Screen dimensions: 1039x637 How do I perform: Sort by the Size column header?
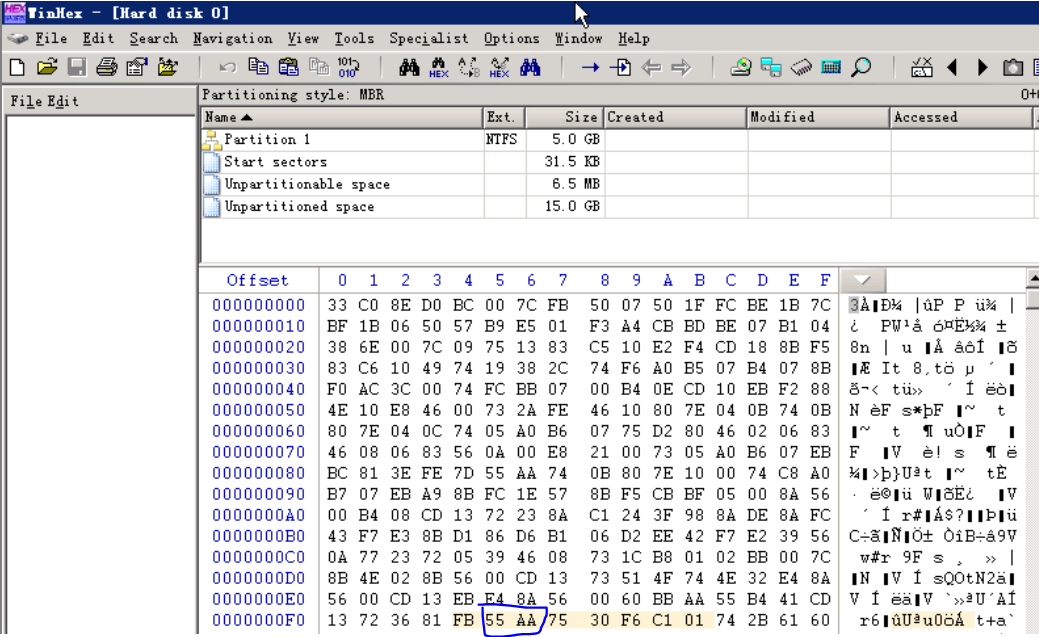click(565, 117)
